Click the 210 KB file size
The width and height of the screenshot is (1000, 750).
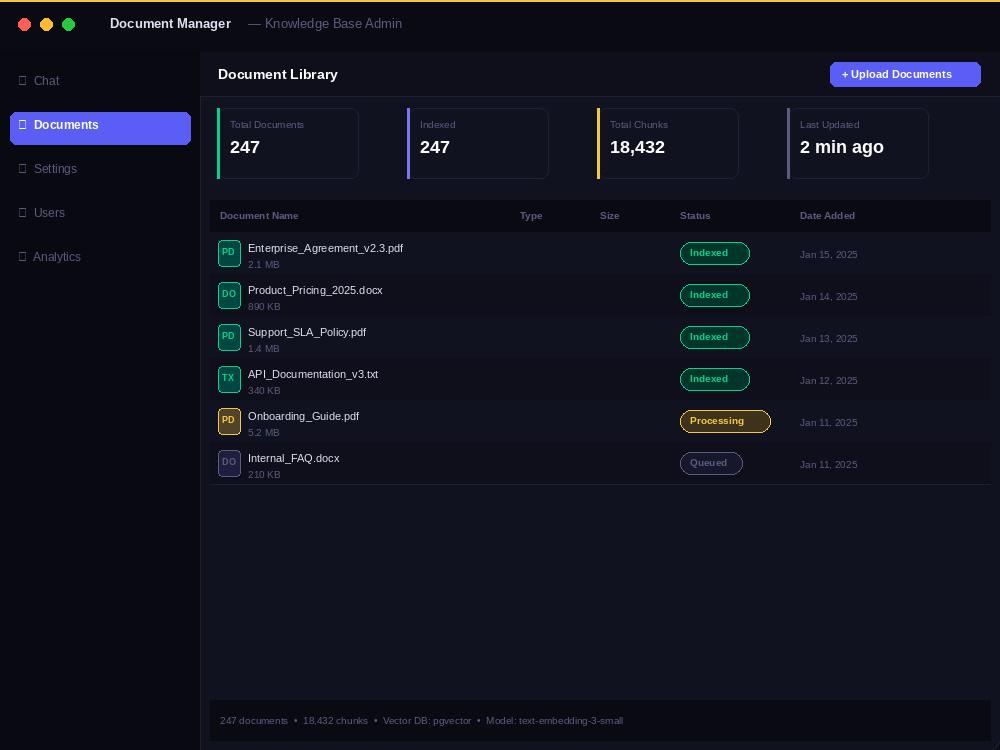(264, 475)
